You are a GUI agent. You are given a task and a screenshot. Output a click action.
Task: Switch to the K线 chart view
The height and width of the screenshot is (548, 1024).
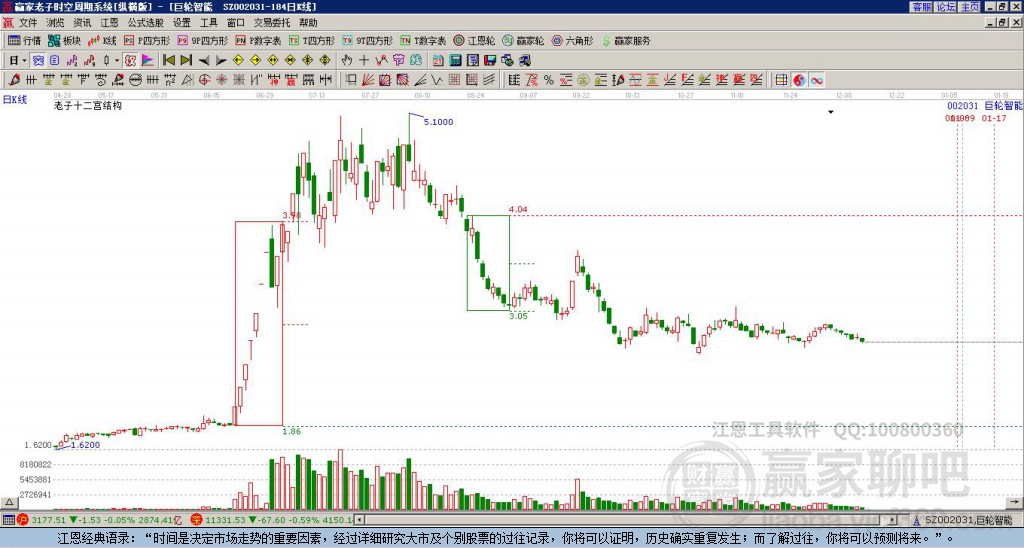click(x=103, y=40)
